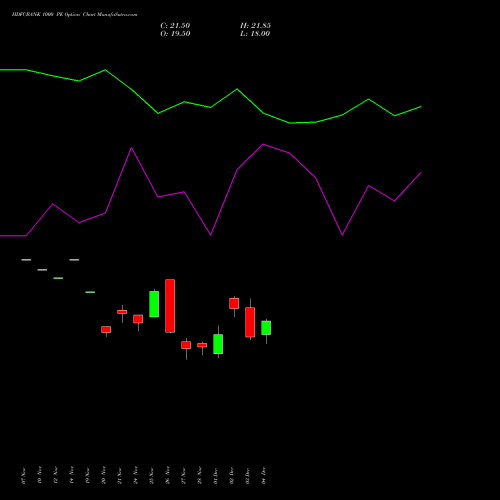Screen dimensions: 500x500
Task: Select the green candlestick for 01 Dec
Action: tap(218, 344)
